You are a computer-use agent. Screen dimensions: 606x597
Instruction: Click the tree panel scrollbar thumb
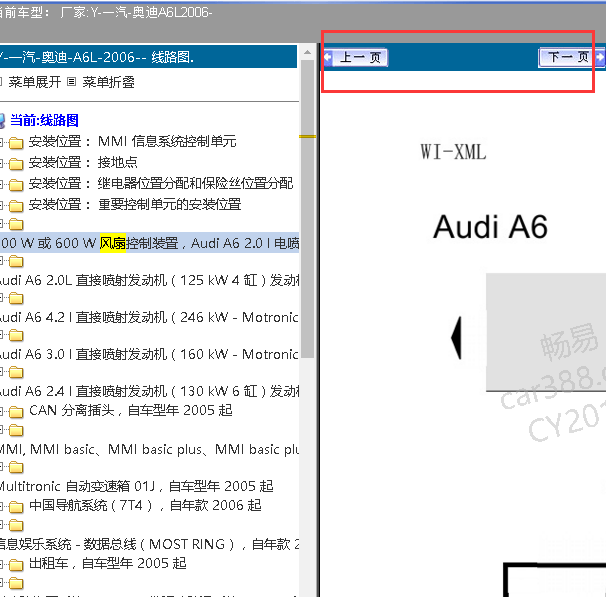point(308,209)
